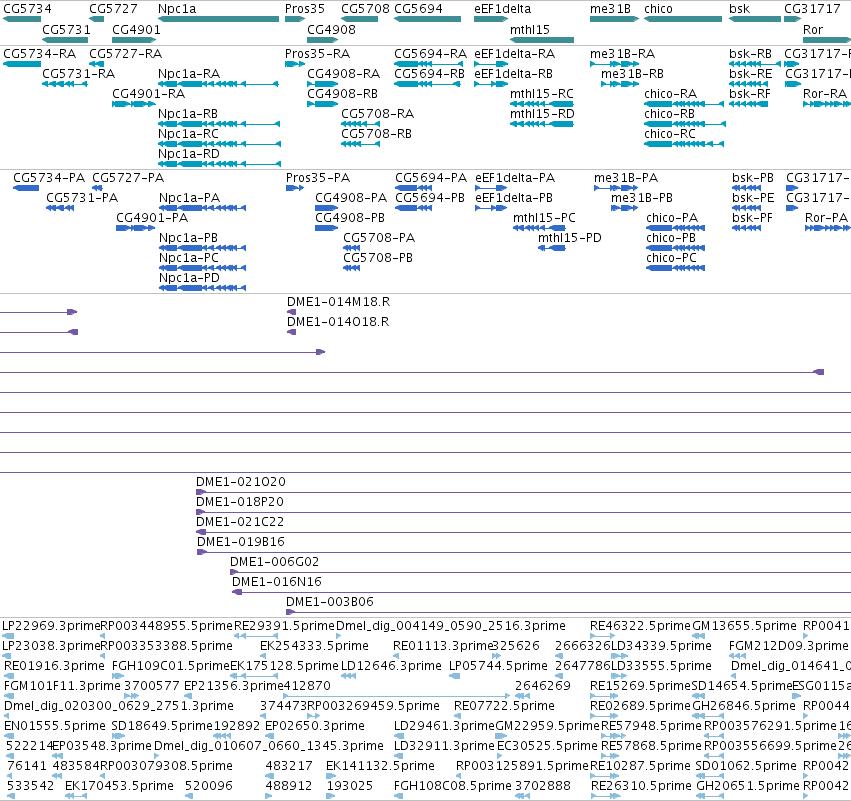
Task: Click the CG5727 gene name
Action: 113,9
